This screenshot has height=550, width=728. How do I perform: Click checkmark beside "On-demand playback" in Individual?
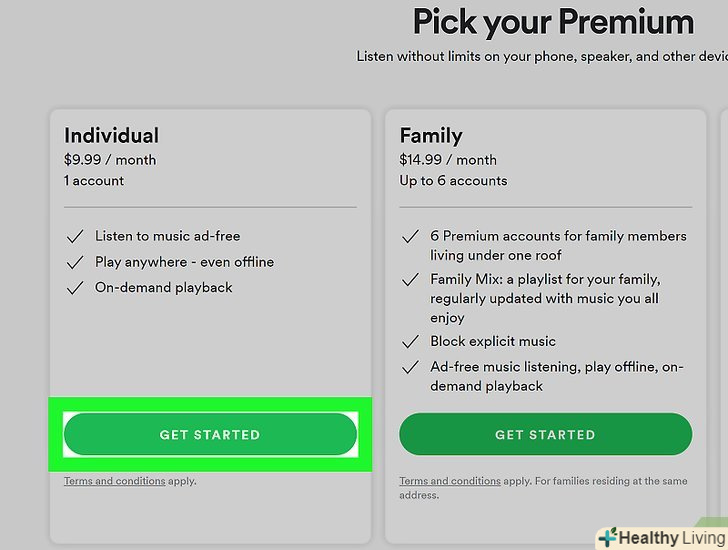click(74, 288)
